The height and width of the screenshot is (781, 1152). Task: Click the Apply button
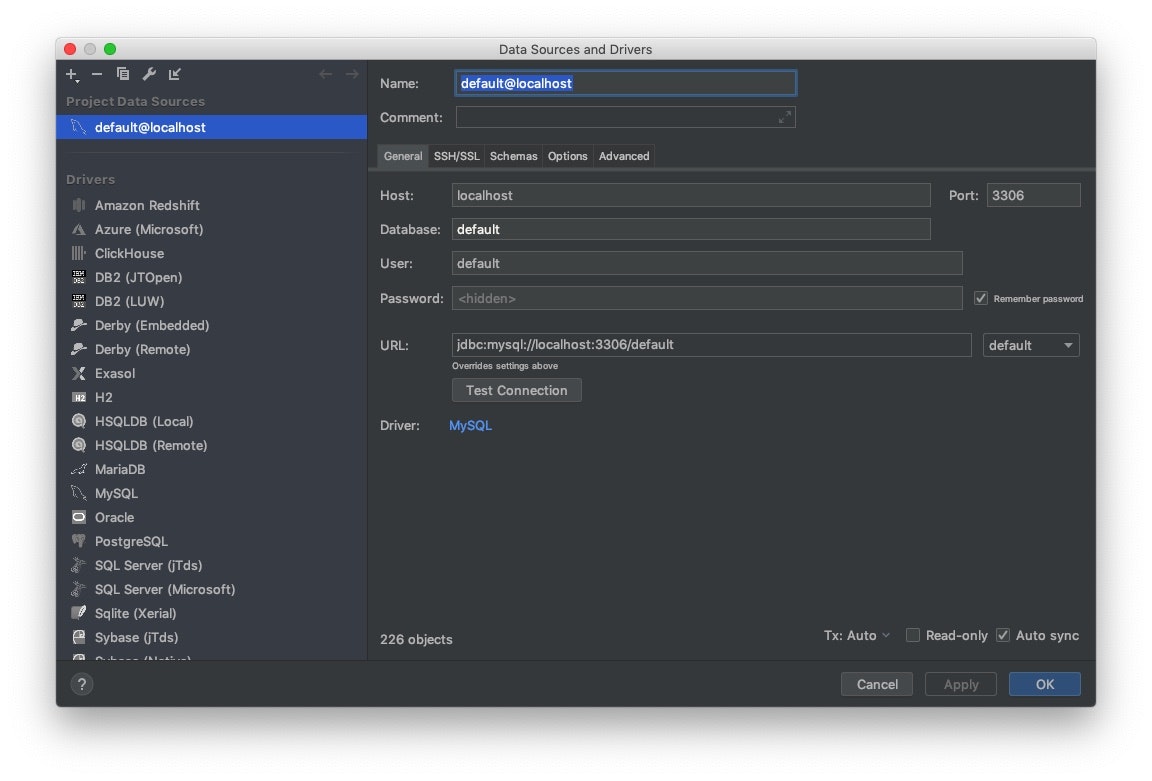coord(961,684)
